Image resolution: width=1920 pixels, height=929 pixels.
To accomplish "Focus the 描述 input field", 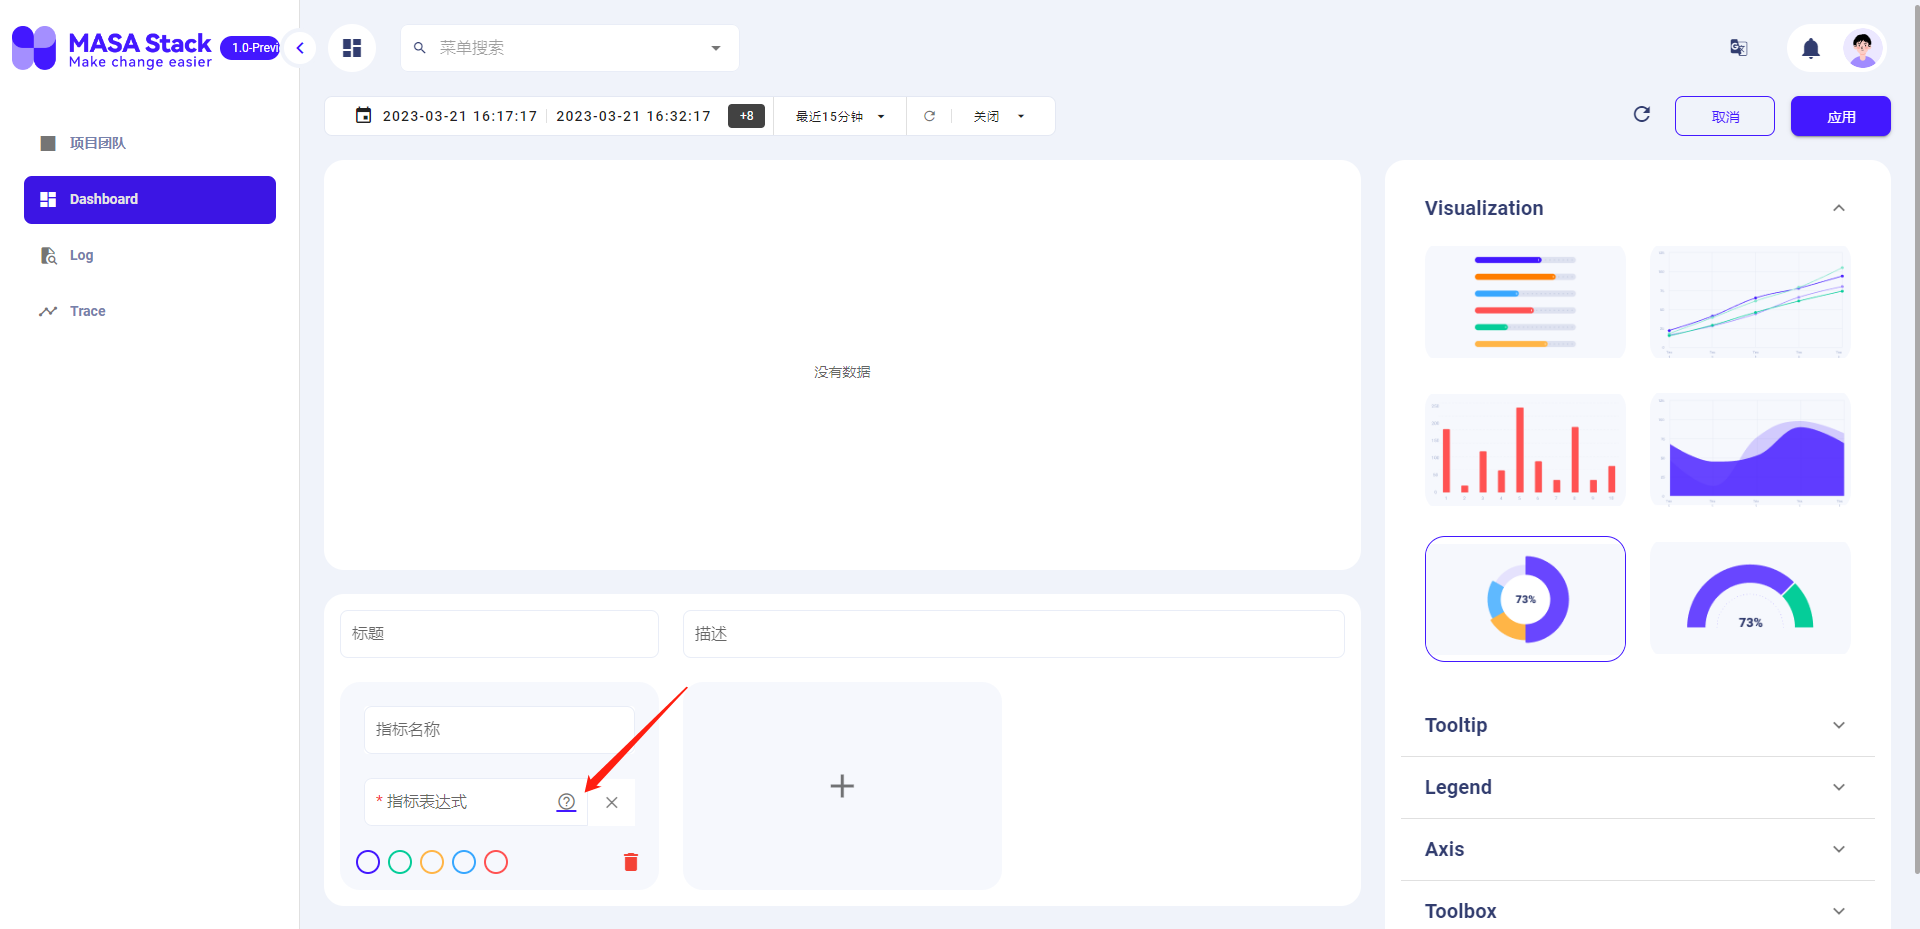I will tap(1014, 634).
